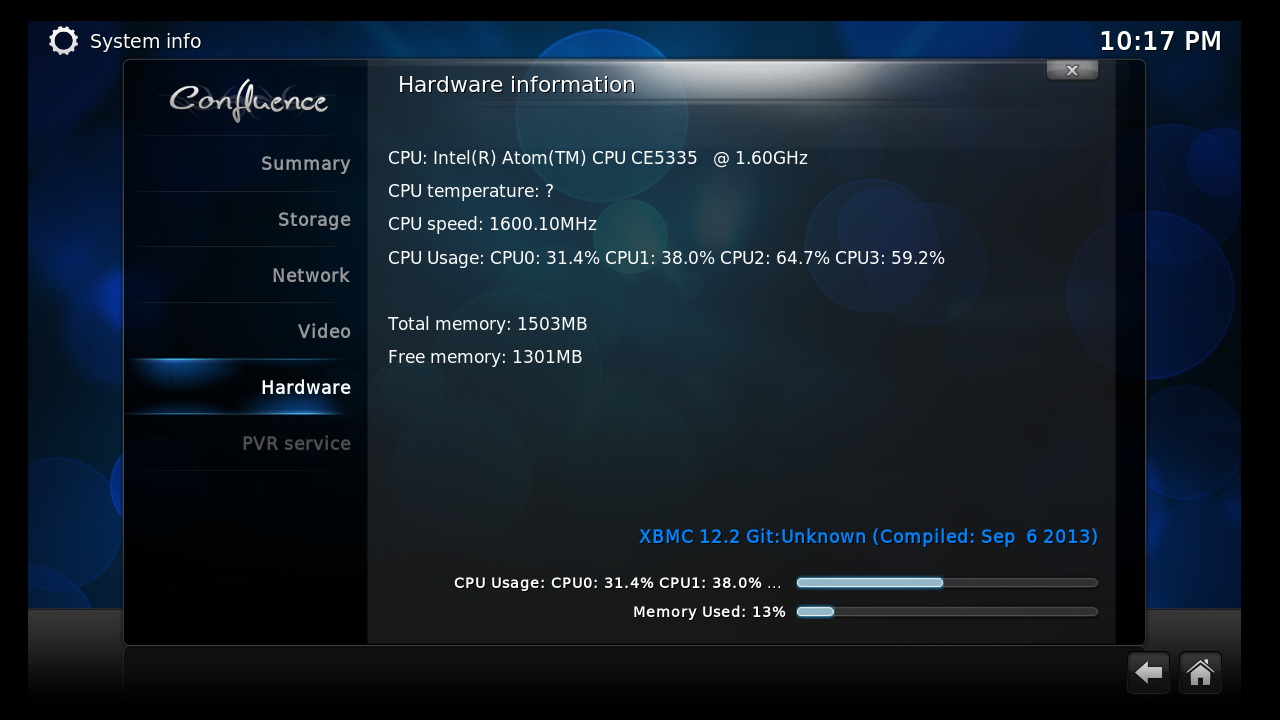This screenshot has width=1280, height=720.
Task: Click the back arrow icon
Action: tap(1148, 673)
